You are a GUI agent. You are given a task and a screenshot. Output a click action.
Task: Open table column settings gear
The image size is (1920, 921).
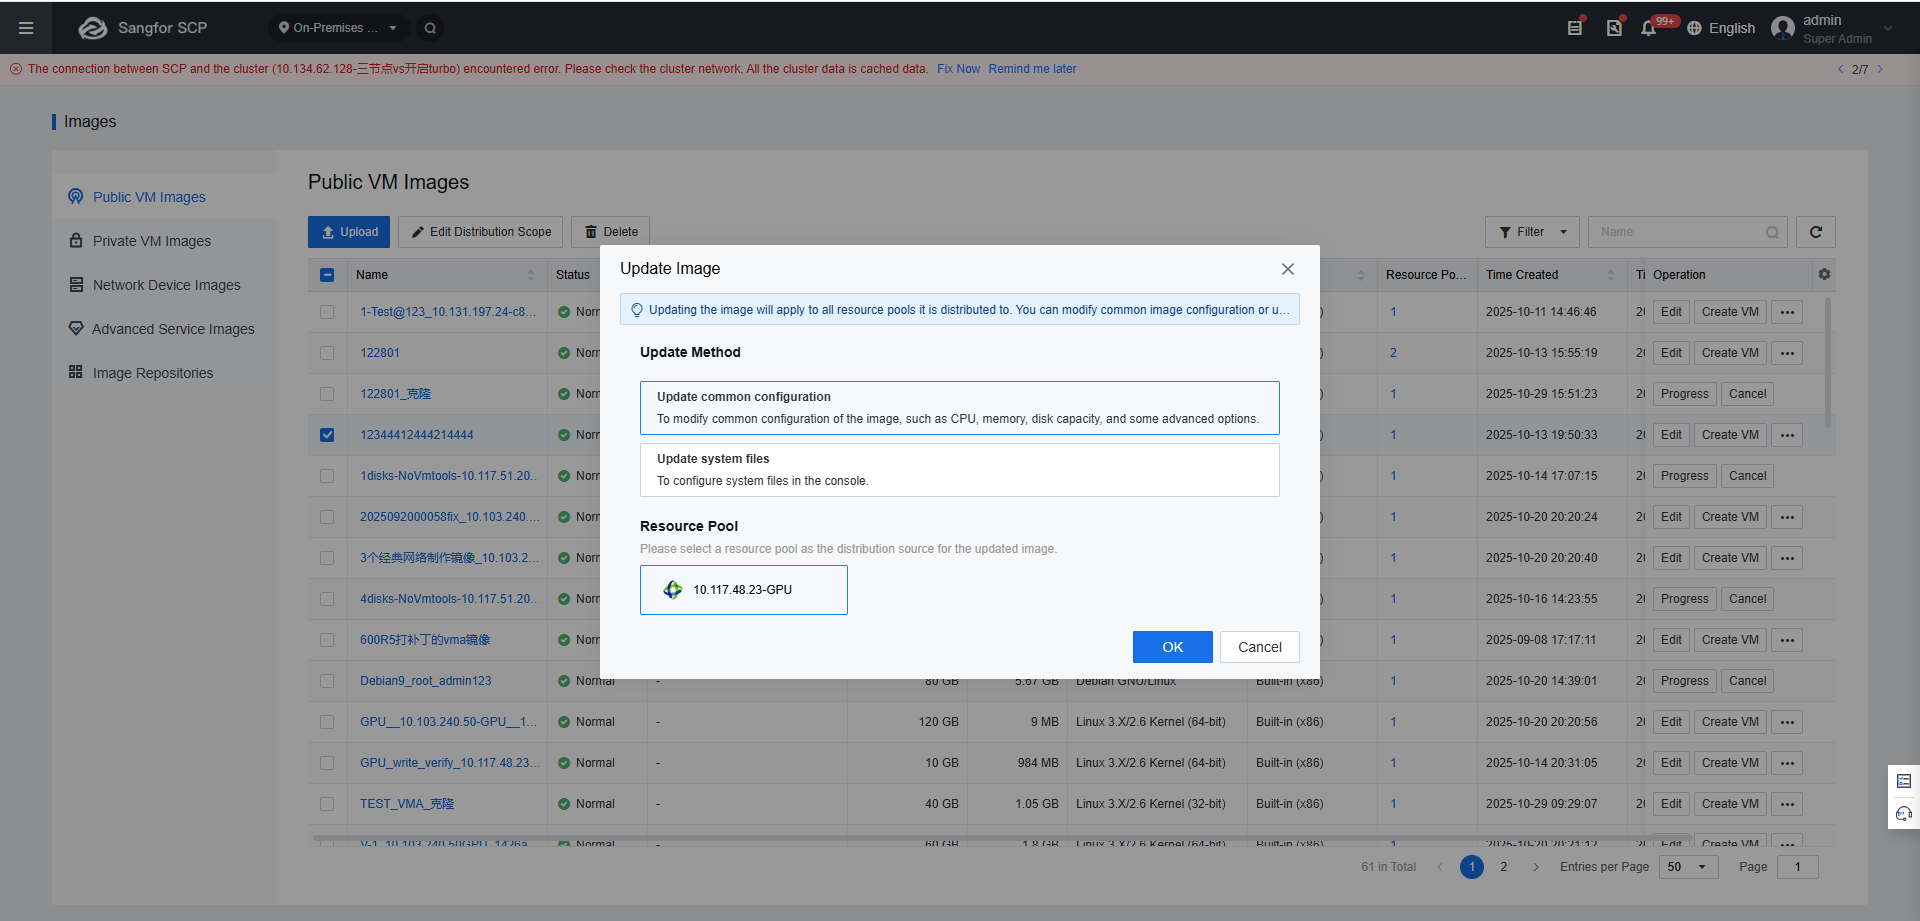point(1824,274)
